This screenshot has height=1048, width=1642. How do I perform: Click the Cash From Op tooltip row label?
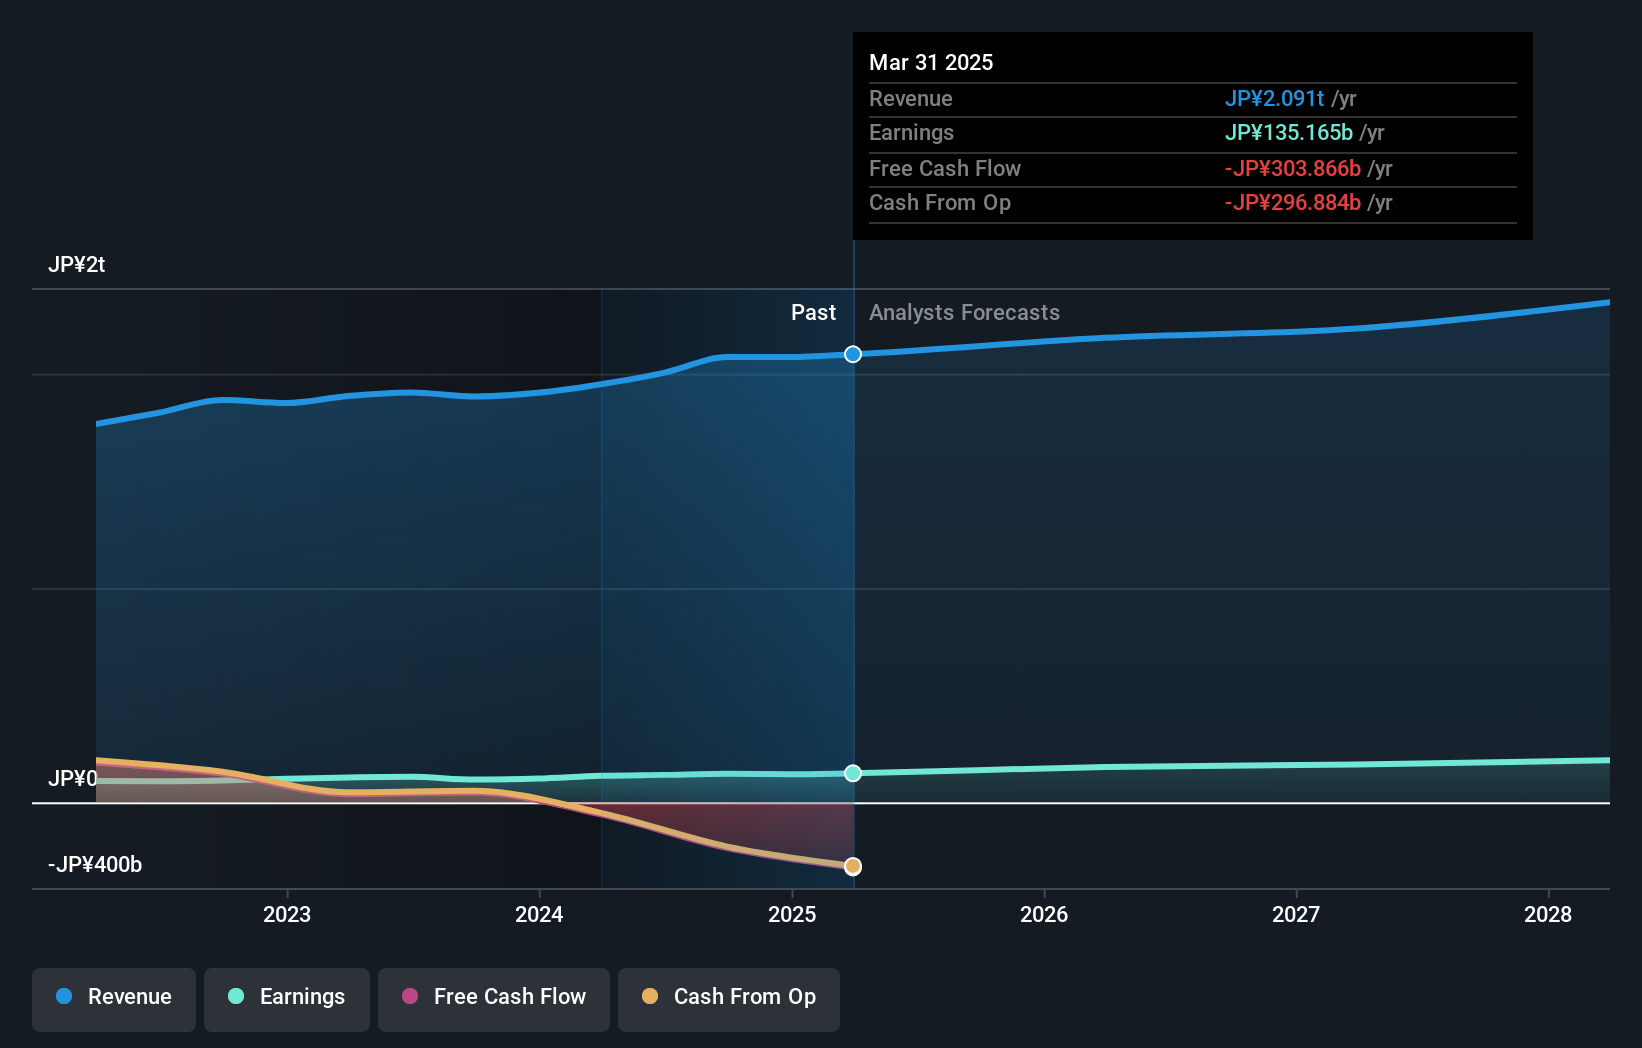(940, 203)
